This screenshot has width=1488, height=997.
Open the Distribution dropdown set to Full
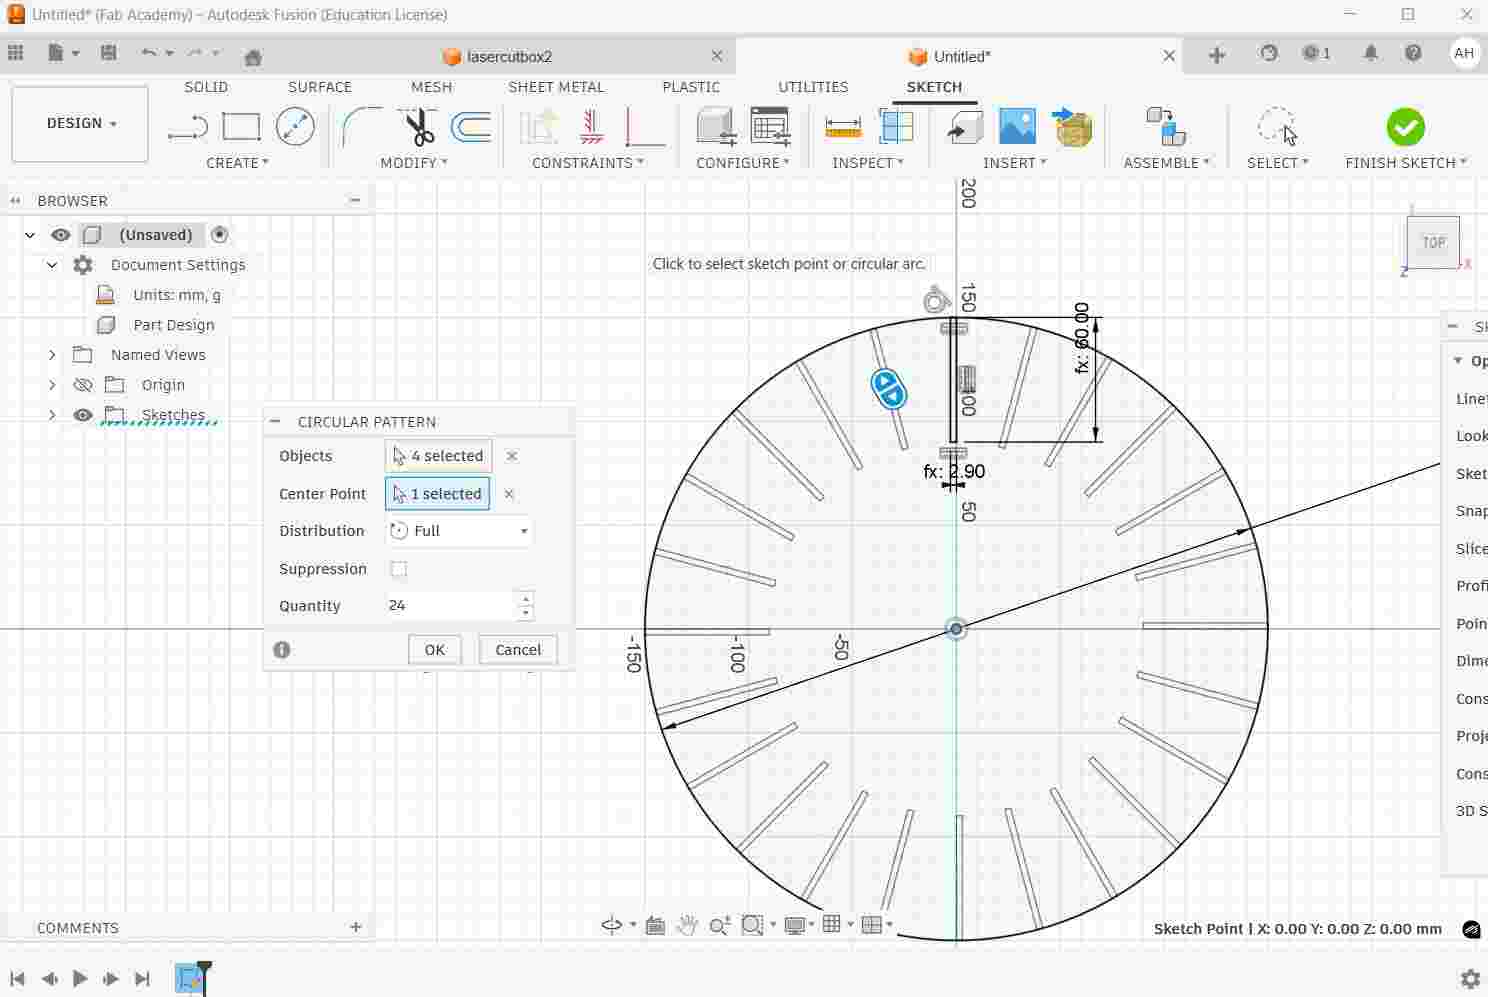tap(460, 531)
